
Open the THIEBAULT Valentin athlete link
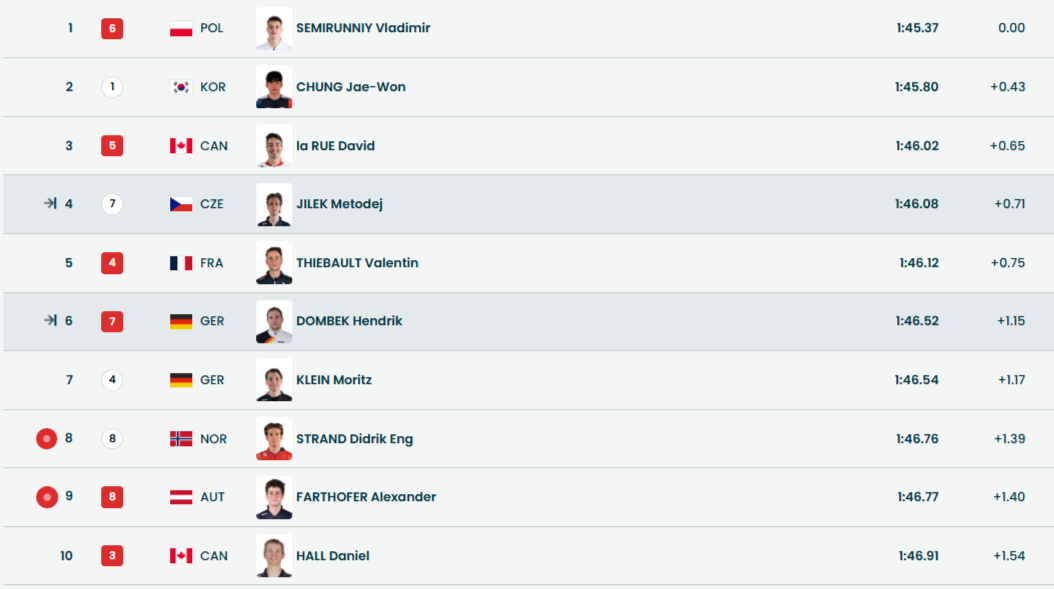point(357,263)
